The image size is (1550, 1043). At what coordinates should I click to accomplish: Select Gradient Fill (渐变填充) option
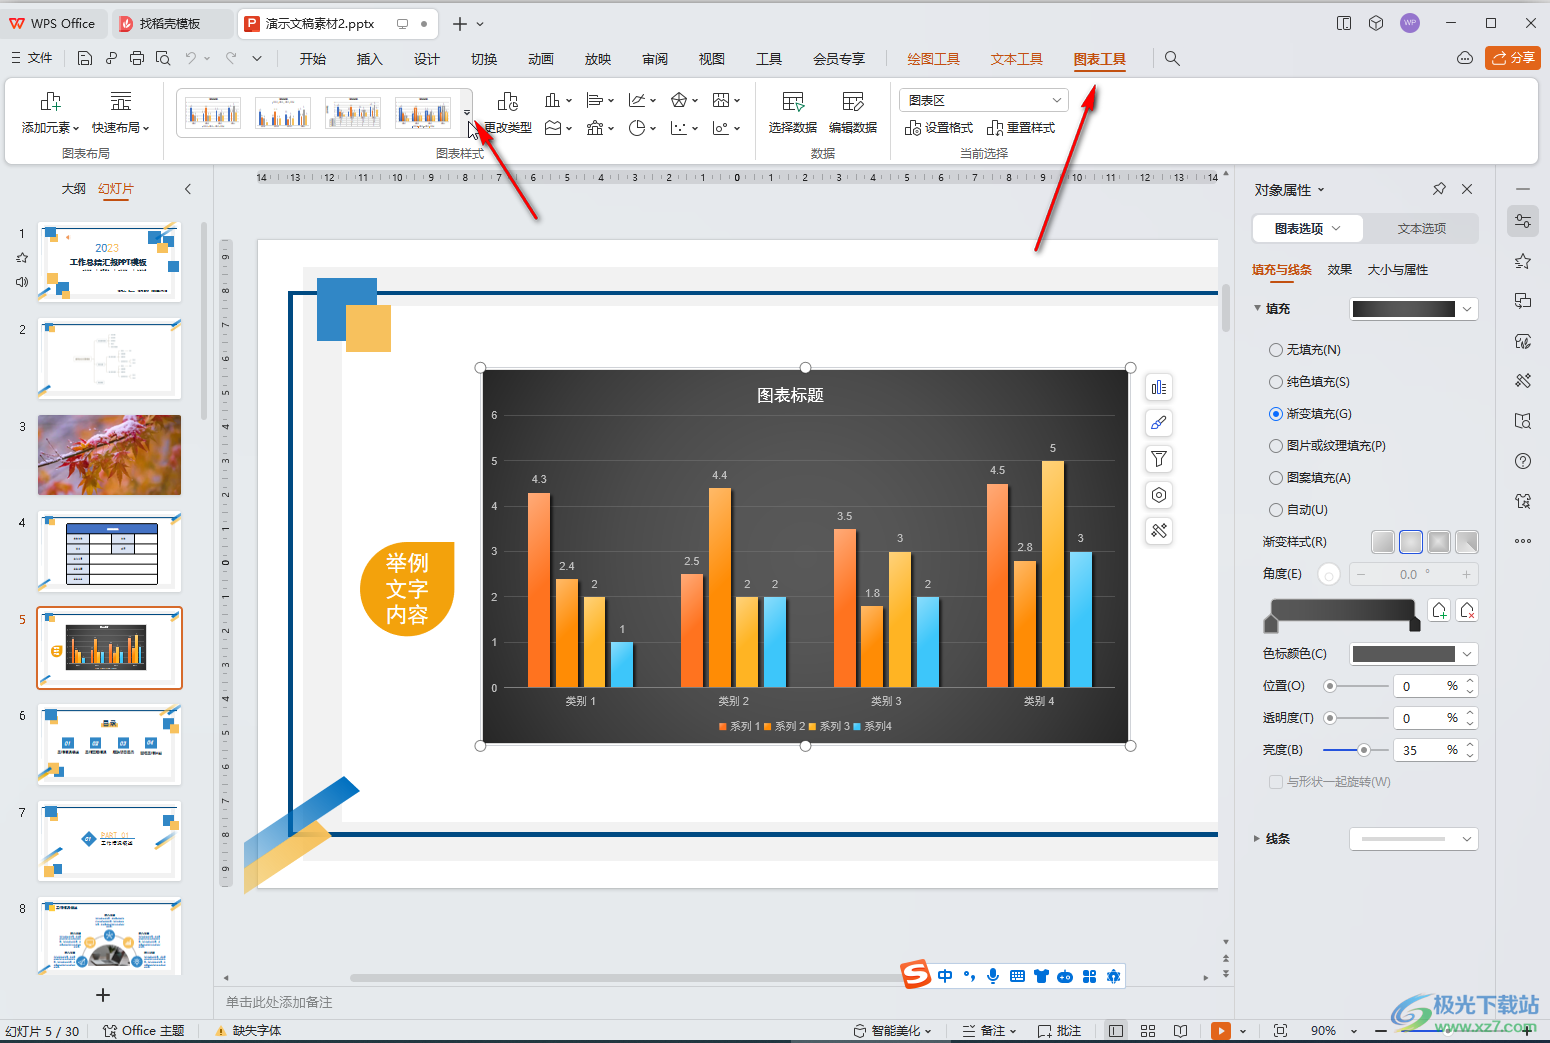[1276, 414]
